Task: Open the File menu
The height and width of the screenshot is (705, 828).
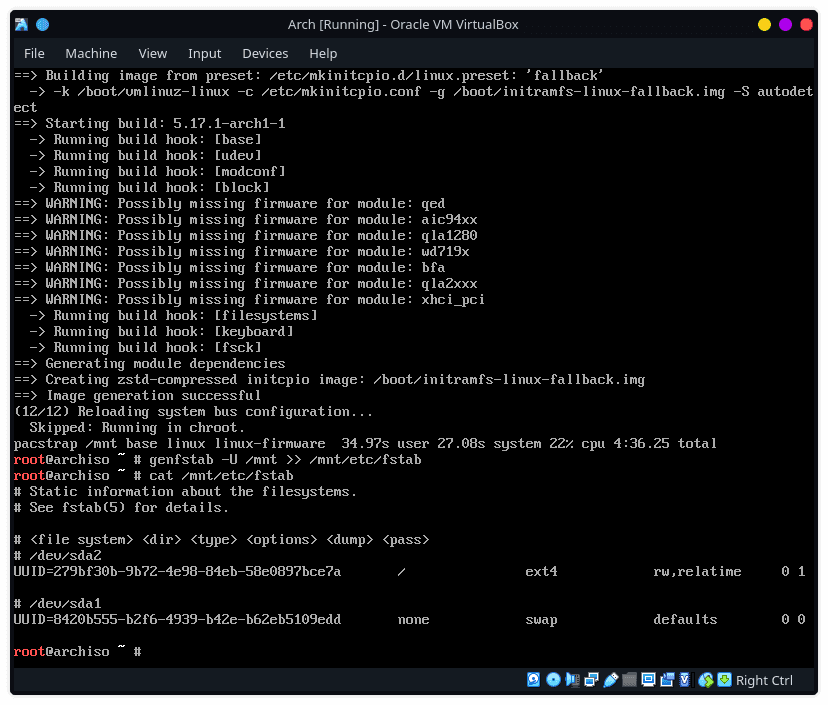Action: [x=34, y=53]
